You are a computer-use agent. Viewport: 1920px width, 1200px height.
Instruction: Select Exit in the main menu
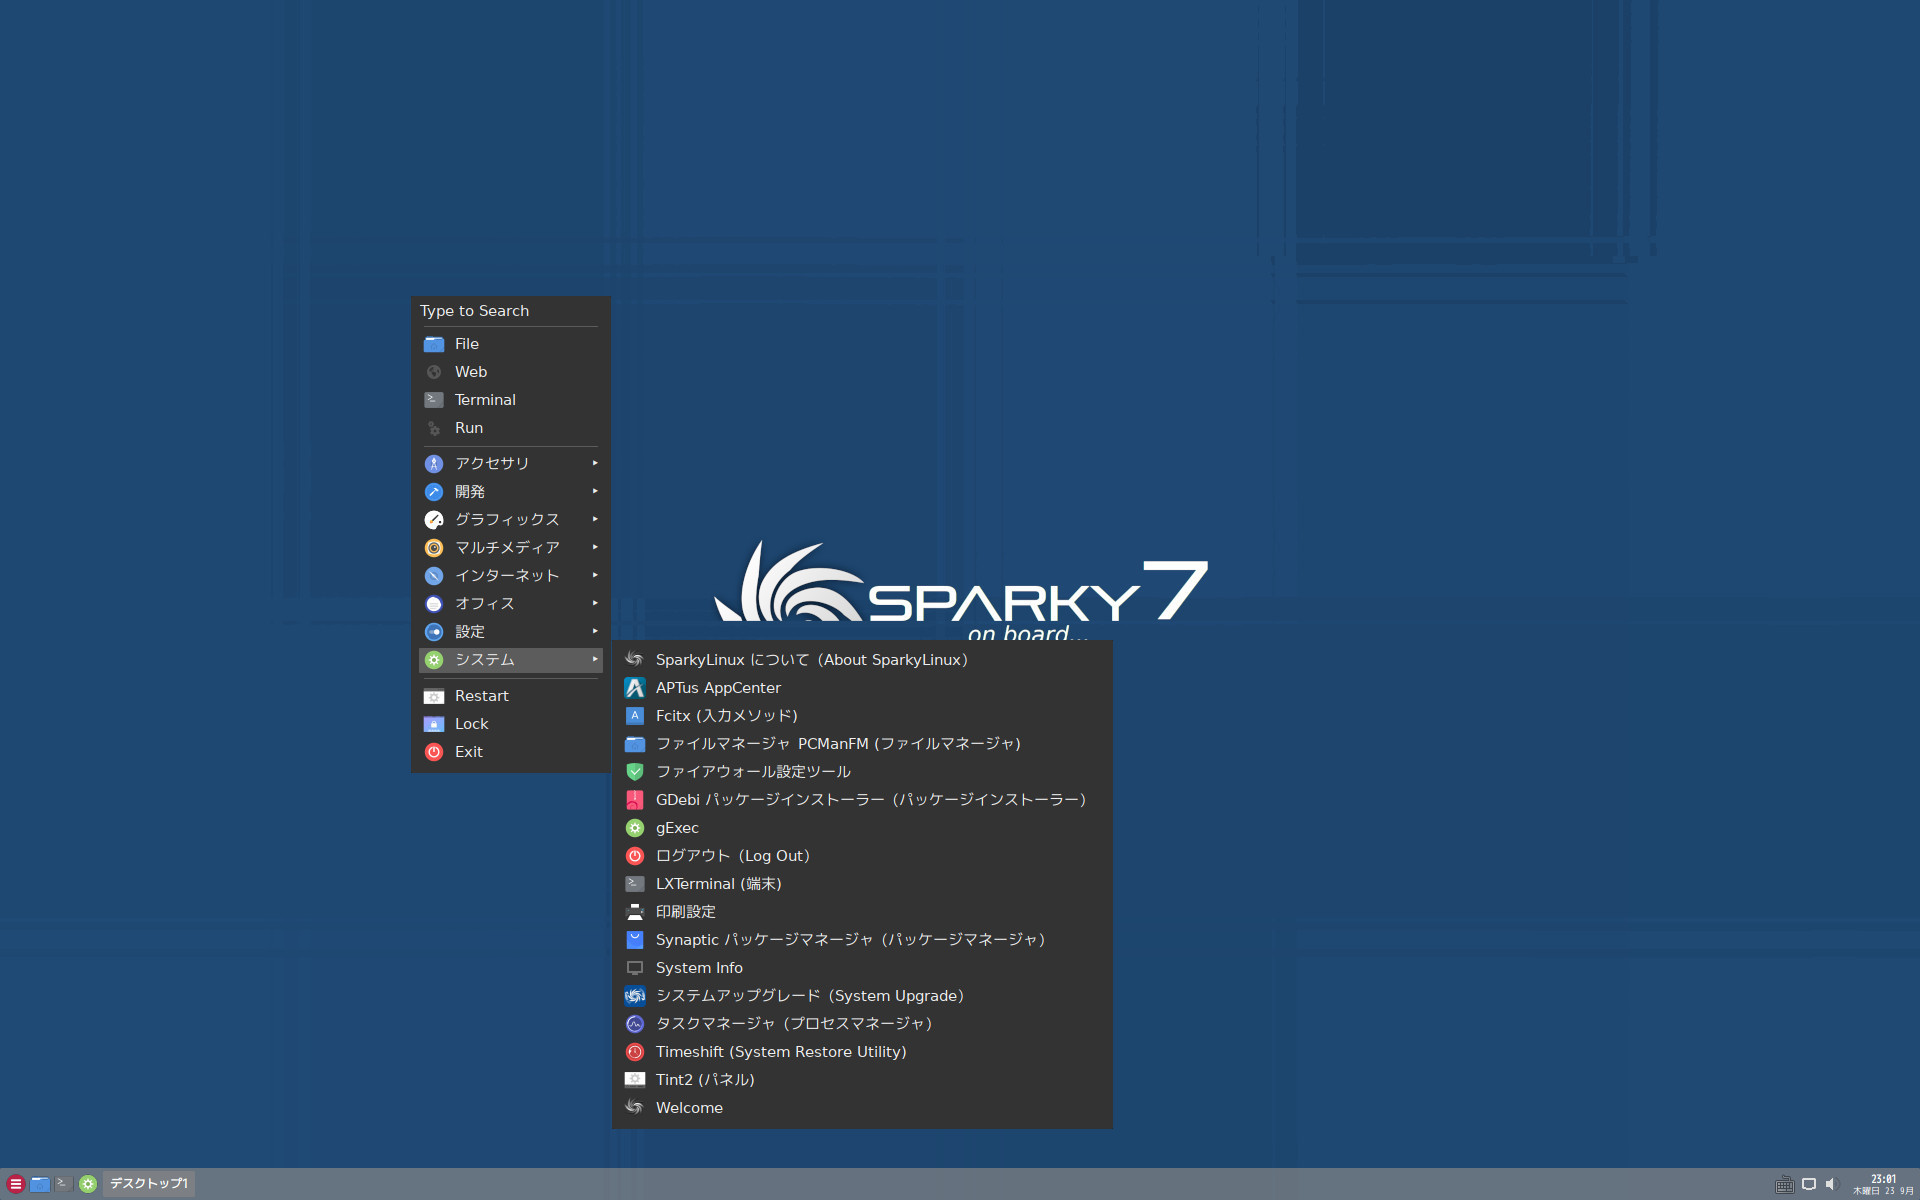(x=510, y=752)
